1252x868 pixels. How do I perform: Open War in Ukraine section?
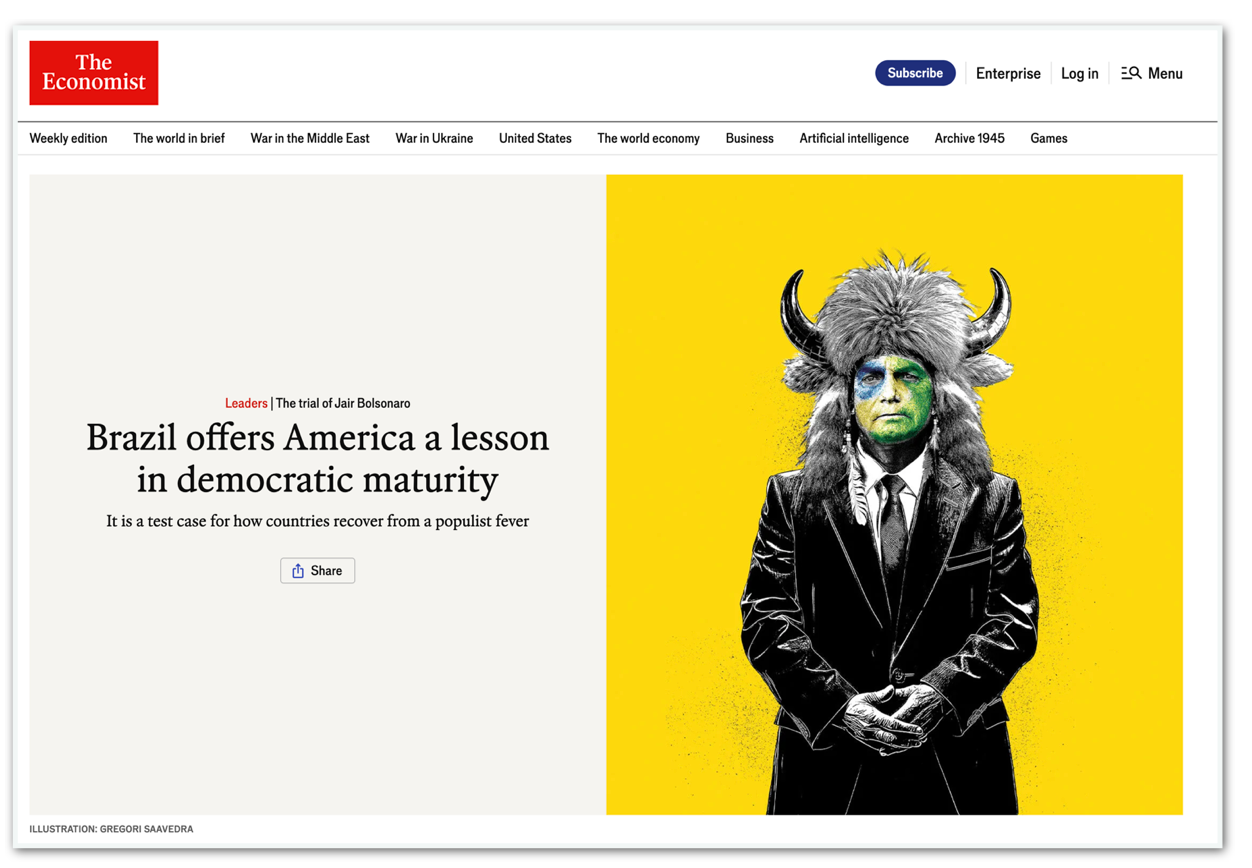[434, 138]
